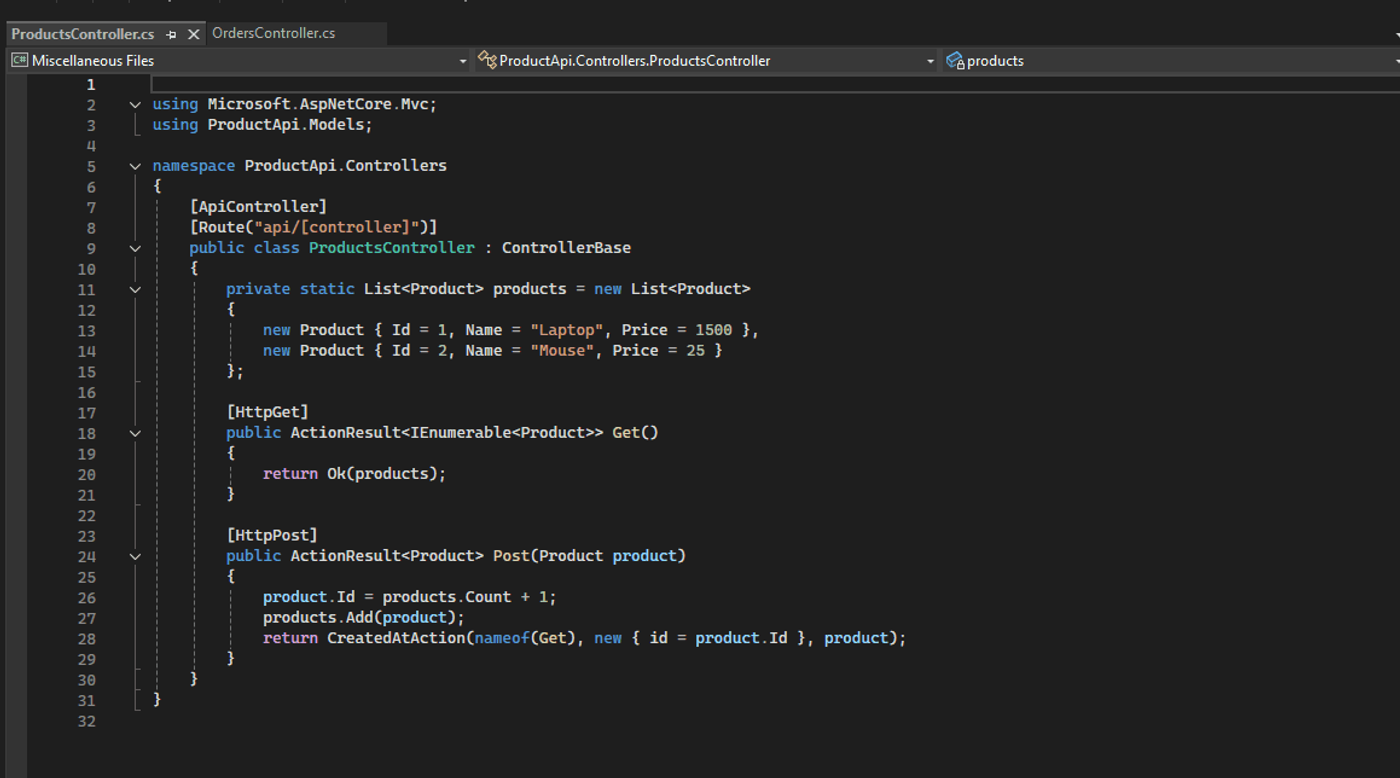Viewport: 1400px width, 778px height.
Task: Click the 'return Ok(products);' statement
Action: point(354,474)
